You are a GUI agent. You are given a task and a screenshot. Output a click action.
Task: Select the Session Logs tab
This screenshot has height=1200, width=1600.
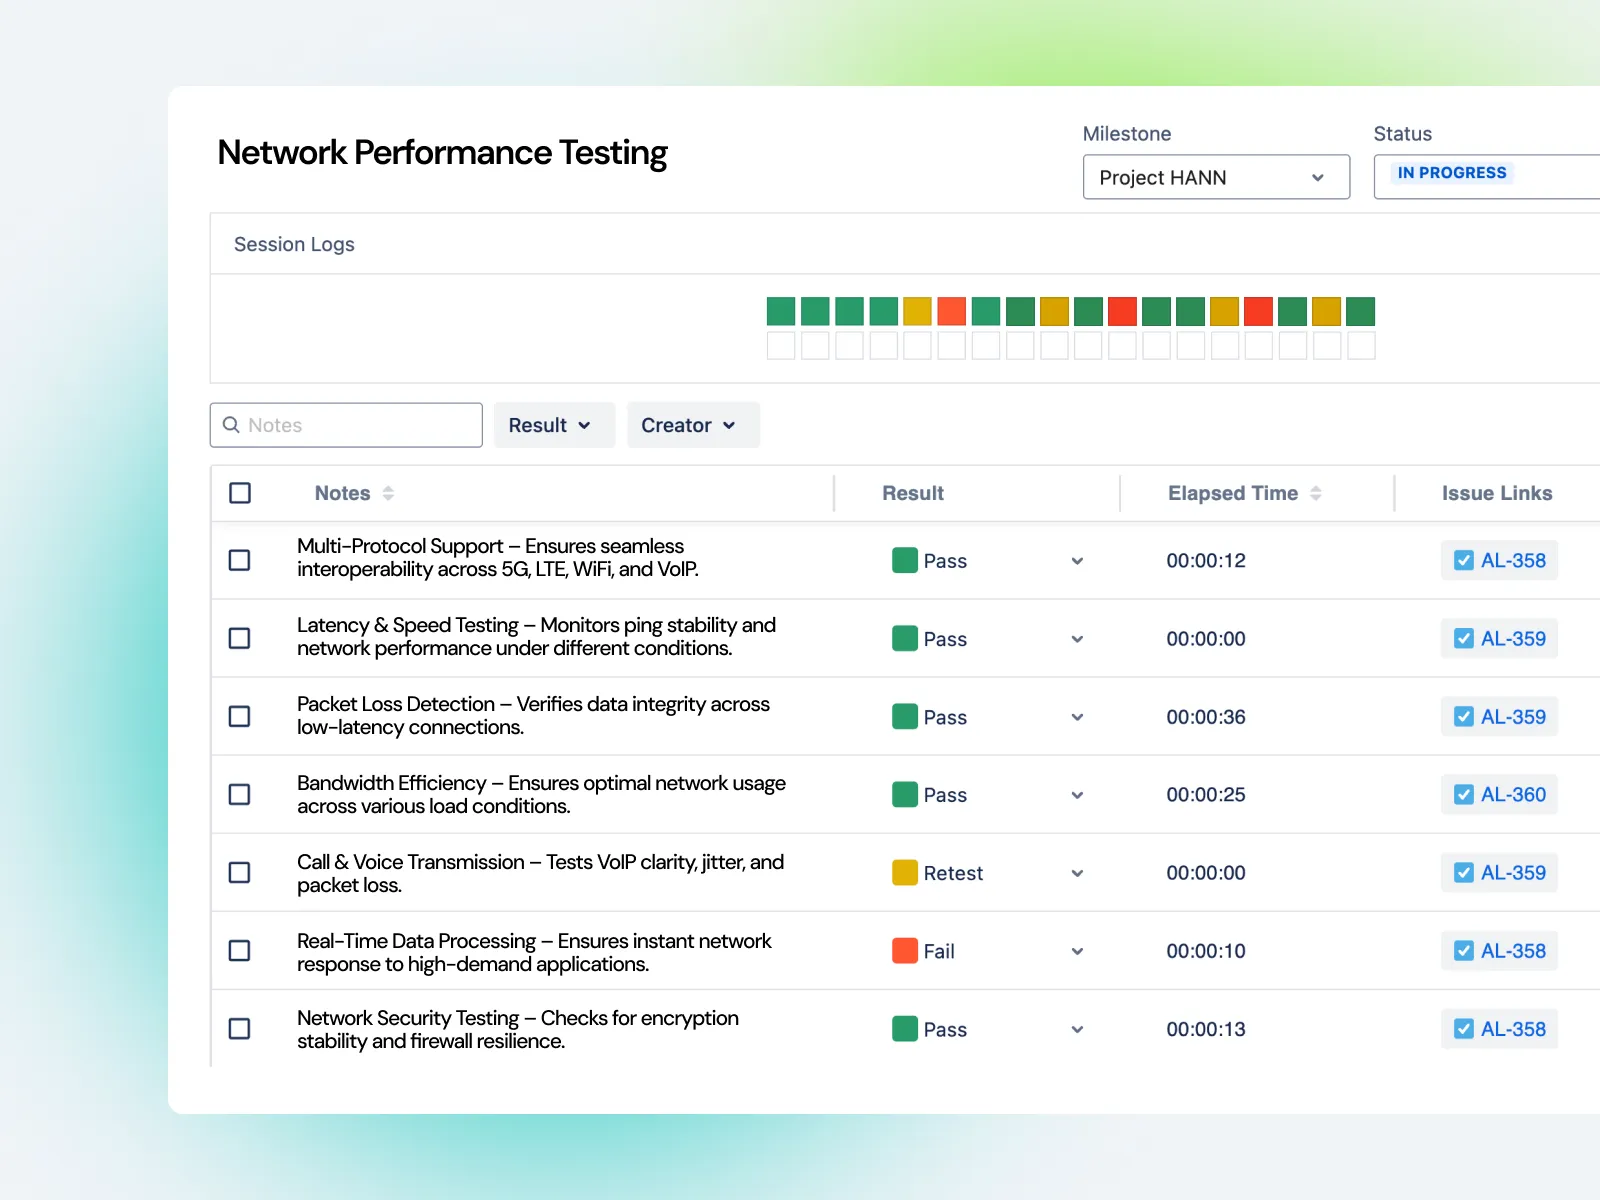(x=293, y=244)
